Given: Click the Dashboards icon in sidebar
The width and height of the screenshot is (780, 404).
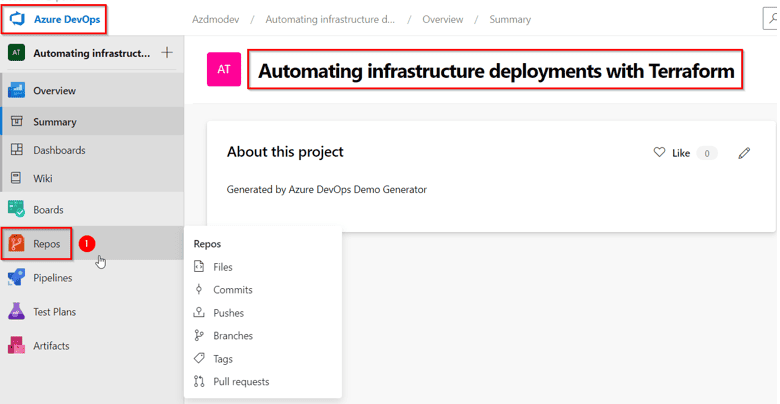Looking at the screenshot, I should [x=17, y=150].
